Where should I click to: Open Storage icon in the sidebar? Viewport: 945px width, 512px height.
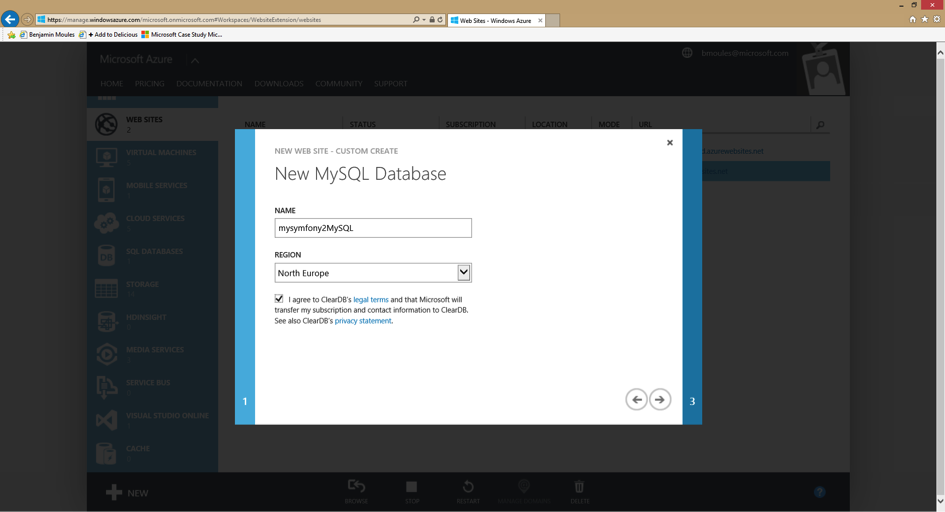107,289
